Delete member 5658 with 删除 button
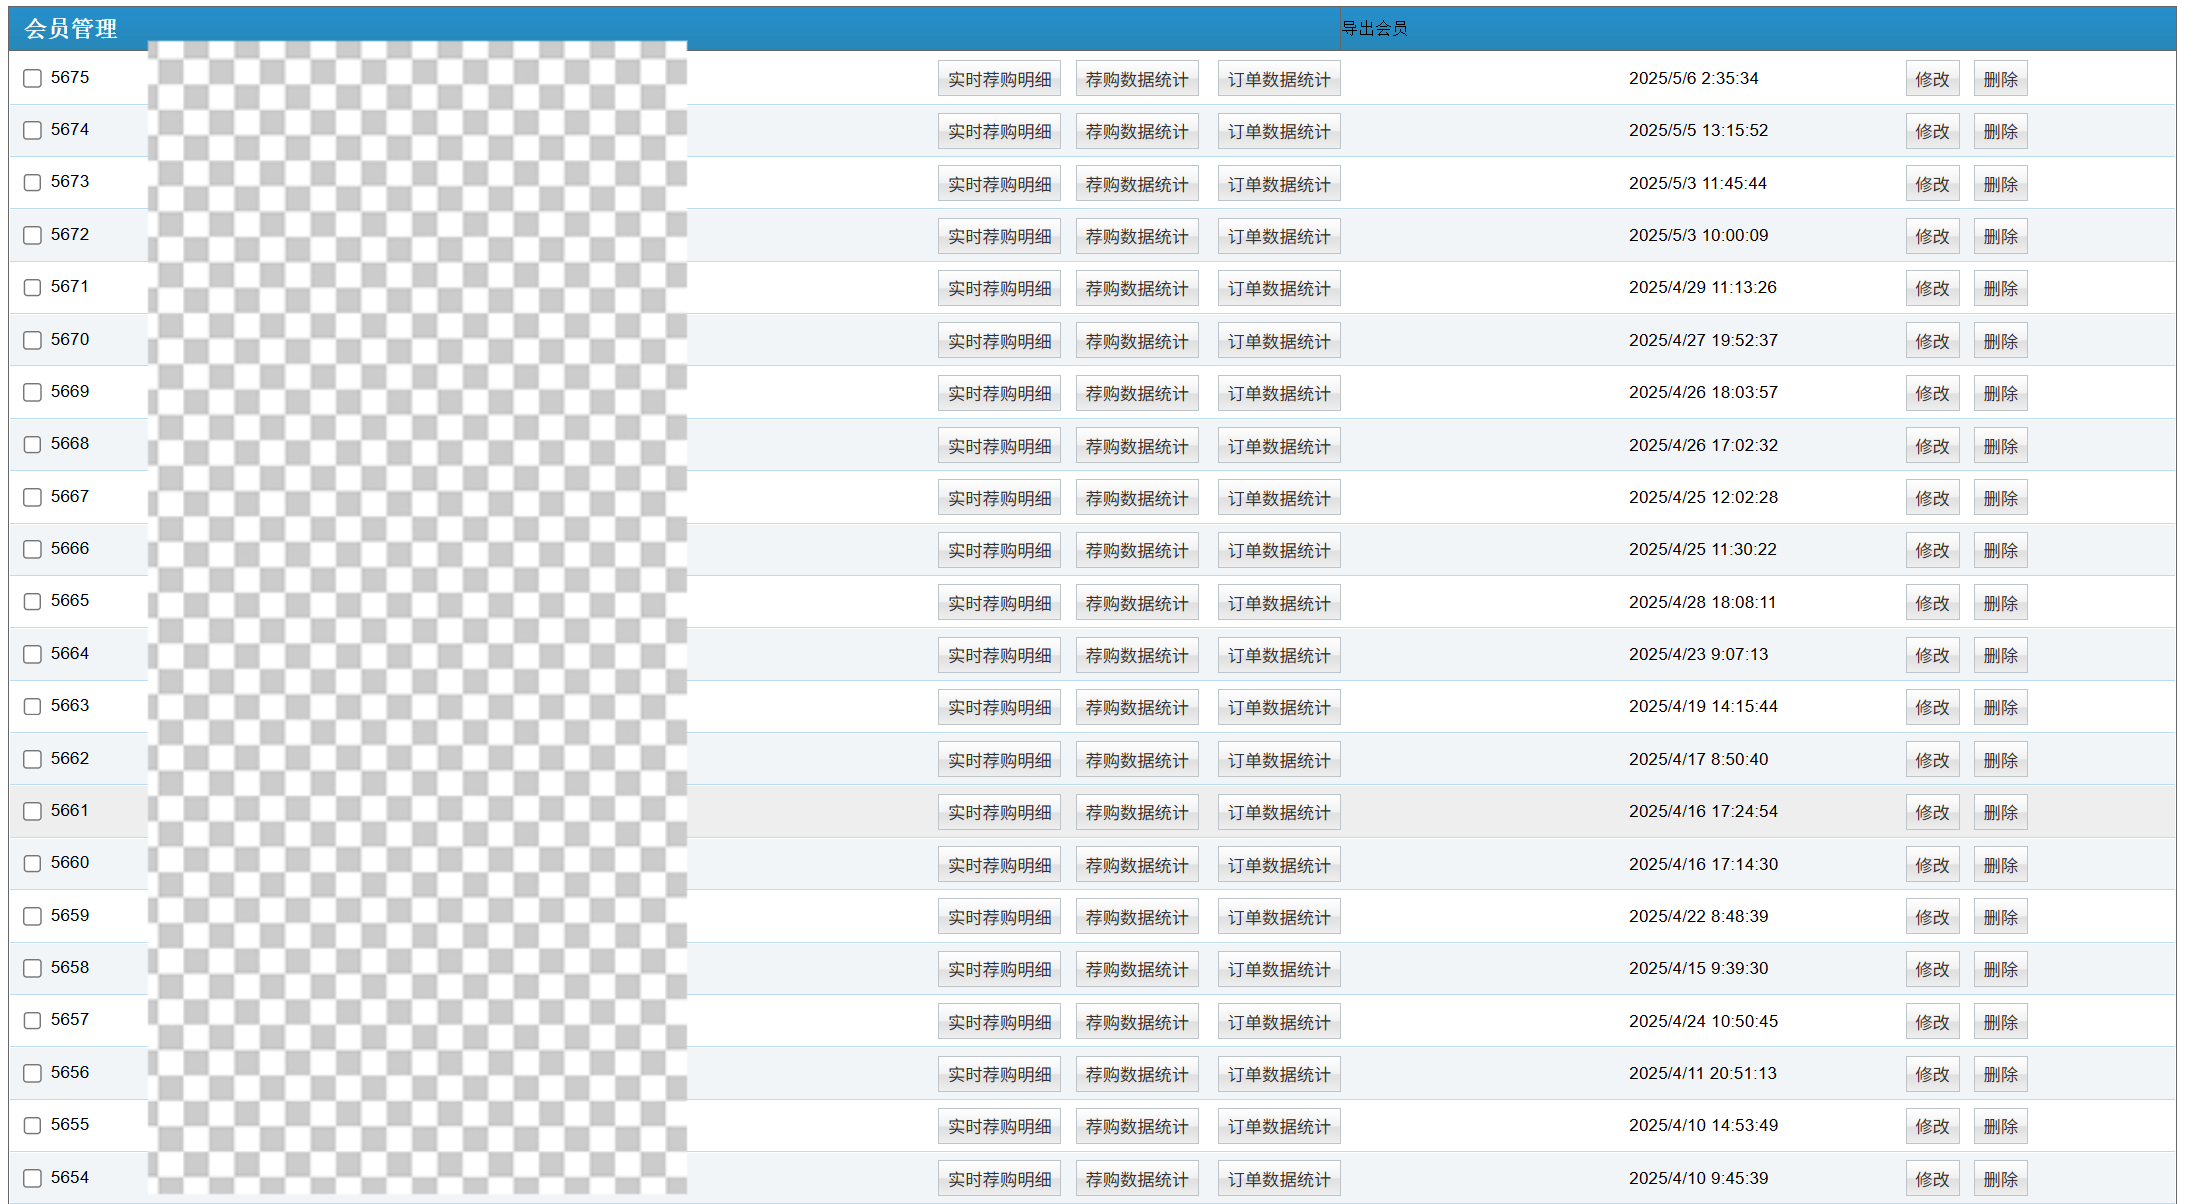This screenshot has width=2185, height=1204. click(2000, 969)
